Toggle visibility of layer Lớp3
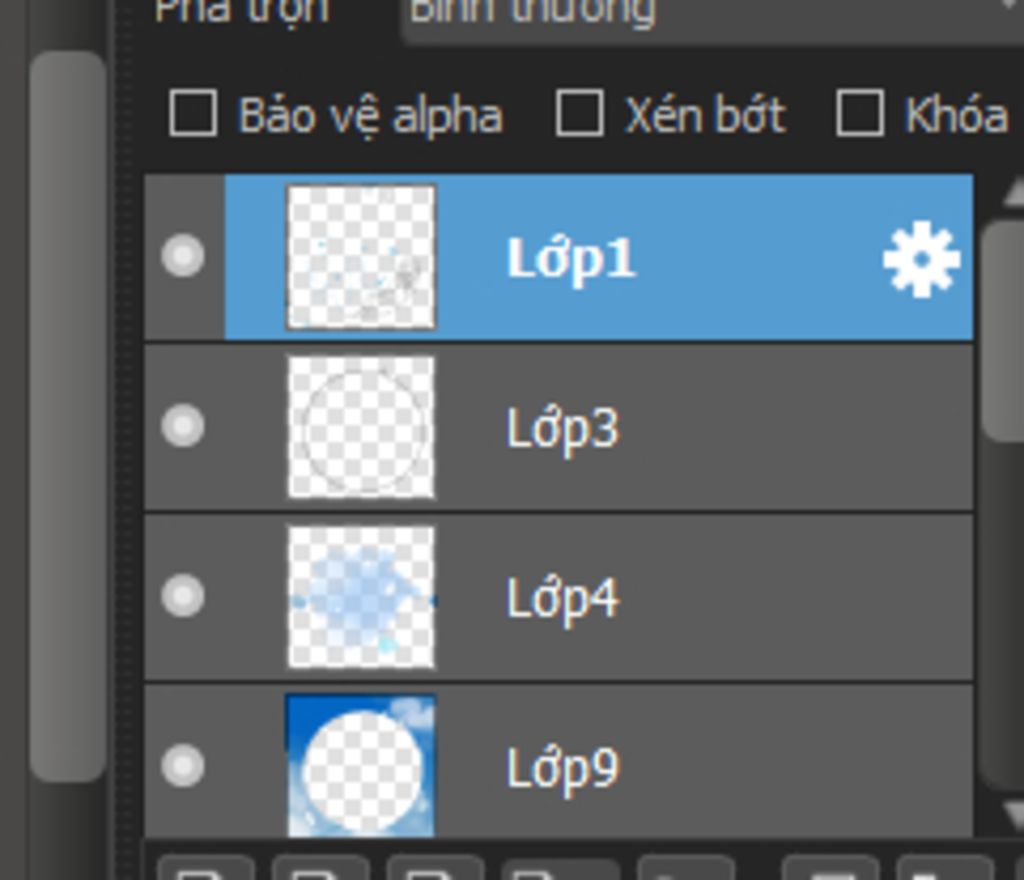The height and width of the screenshot is (880, 1024). 183,426
